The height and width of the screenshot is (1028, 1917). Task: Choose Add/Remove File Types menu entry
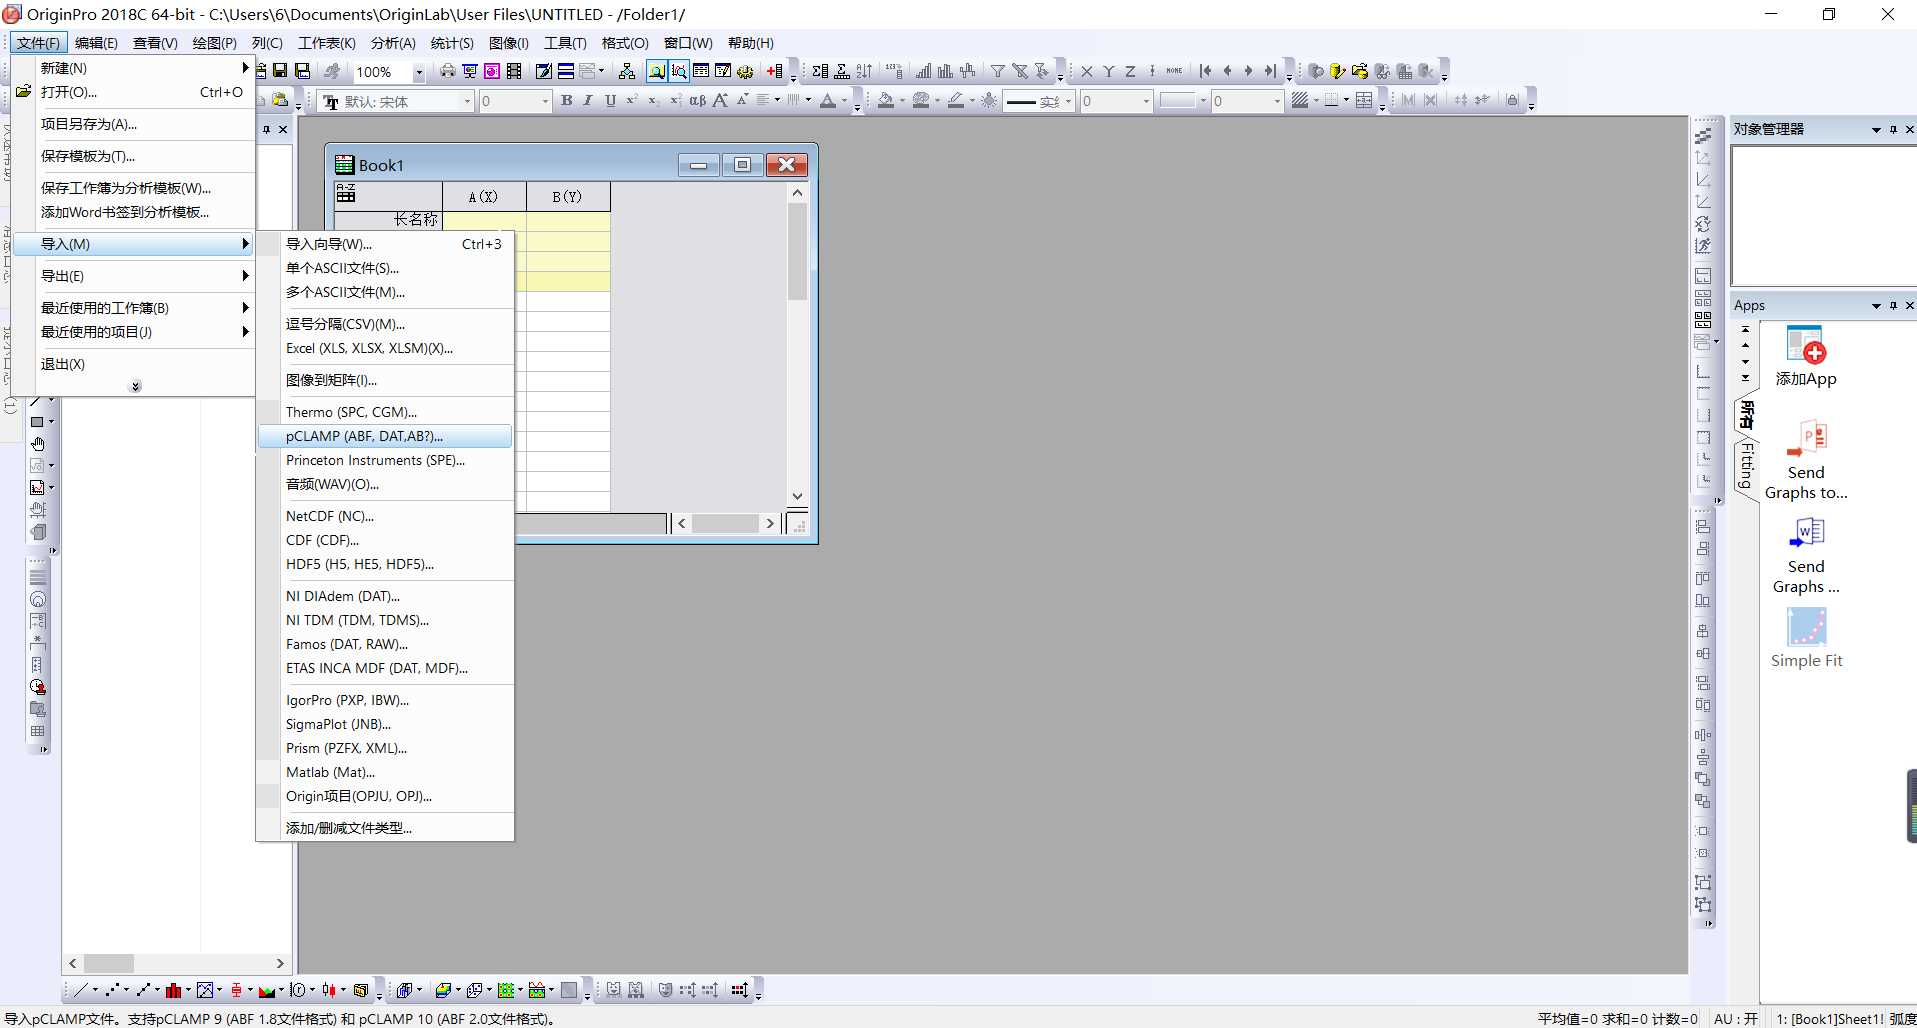(x=385, y=828)
